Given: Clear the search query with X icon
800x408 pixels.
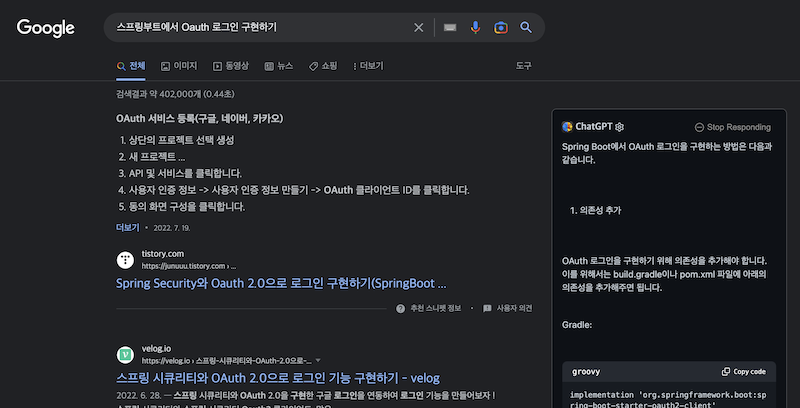Looking at the screenshot, I should (418, 28).
